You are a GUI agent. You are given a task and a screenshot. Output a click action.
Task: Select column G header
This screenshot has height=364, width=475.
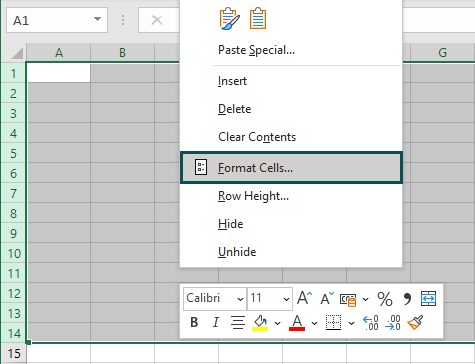click(x=442, y=52)
